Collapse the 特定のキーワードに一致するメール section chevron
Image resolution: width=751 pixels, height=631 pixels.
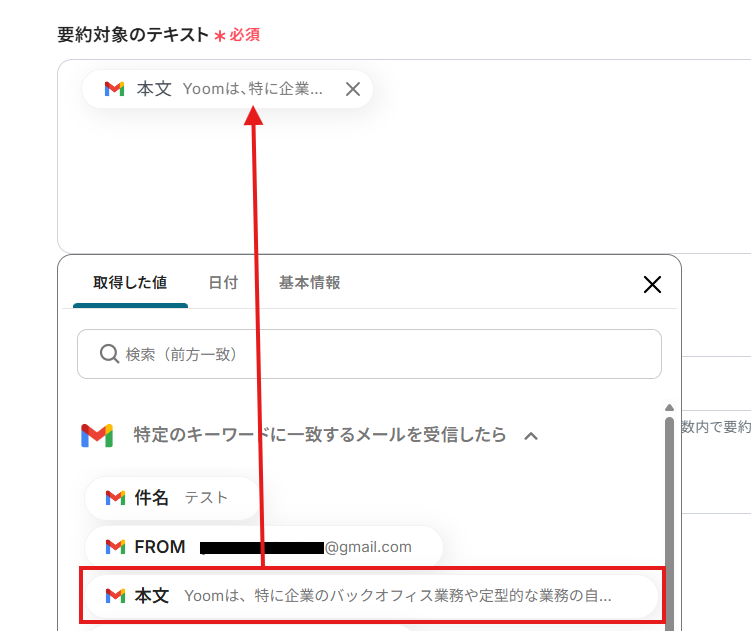click(x=531, y=436)
